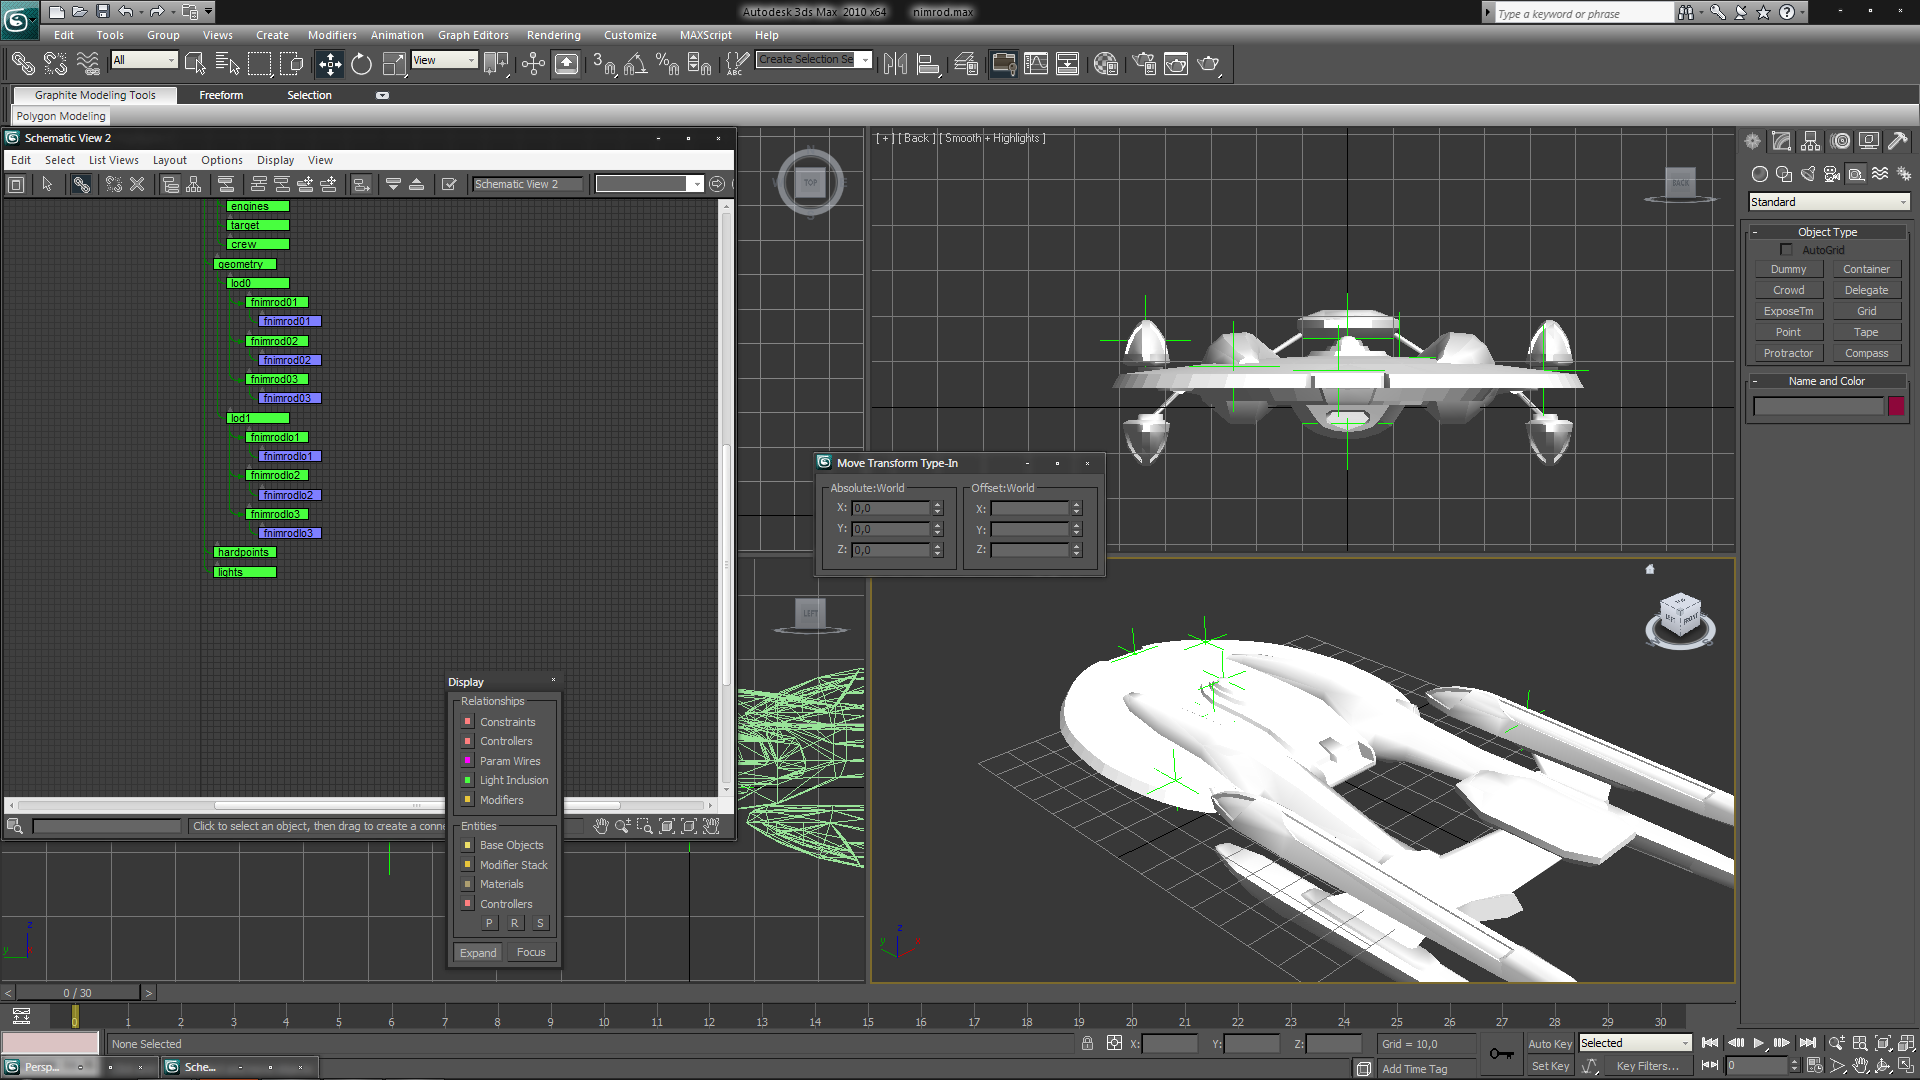Click the Bind to Space Warp tool
This screenshot has height=1080, width=1920.
point(88,64)
